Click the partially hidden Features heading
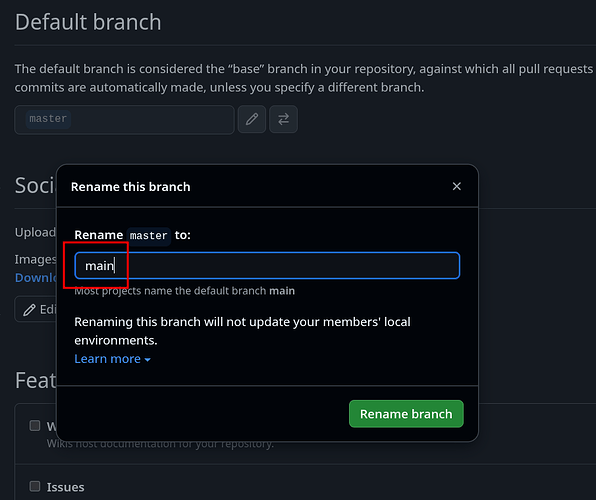 pyautogui.click(x=35, y=380)
